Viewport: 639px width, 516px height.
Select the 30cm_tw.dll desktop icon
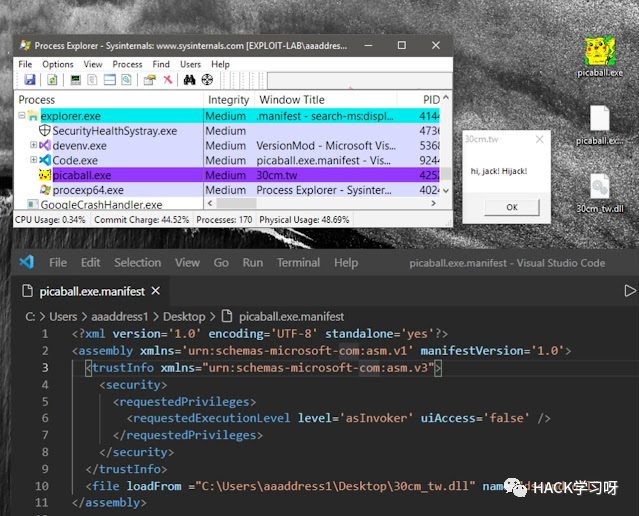(599, 193)
